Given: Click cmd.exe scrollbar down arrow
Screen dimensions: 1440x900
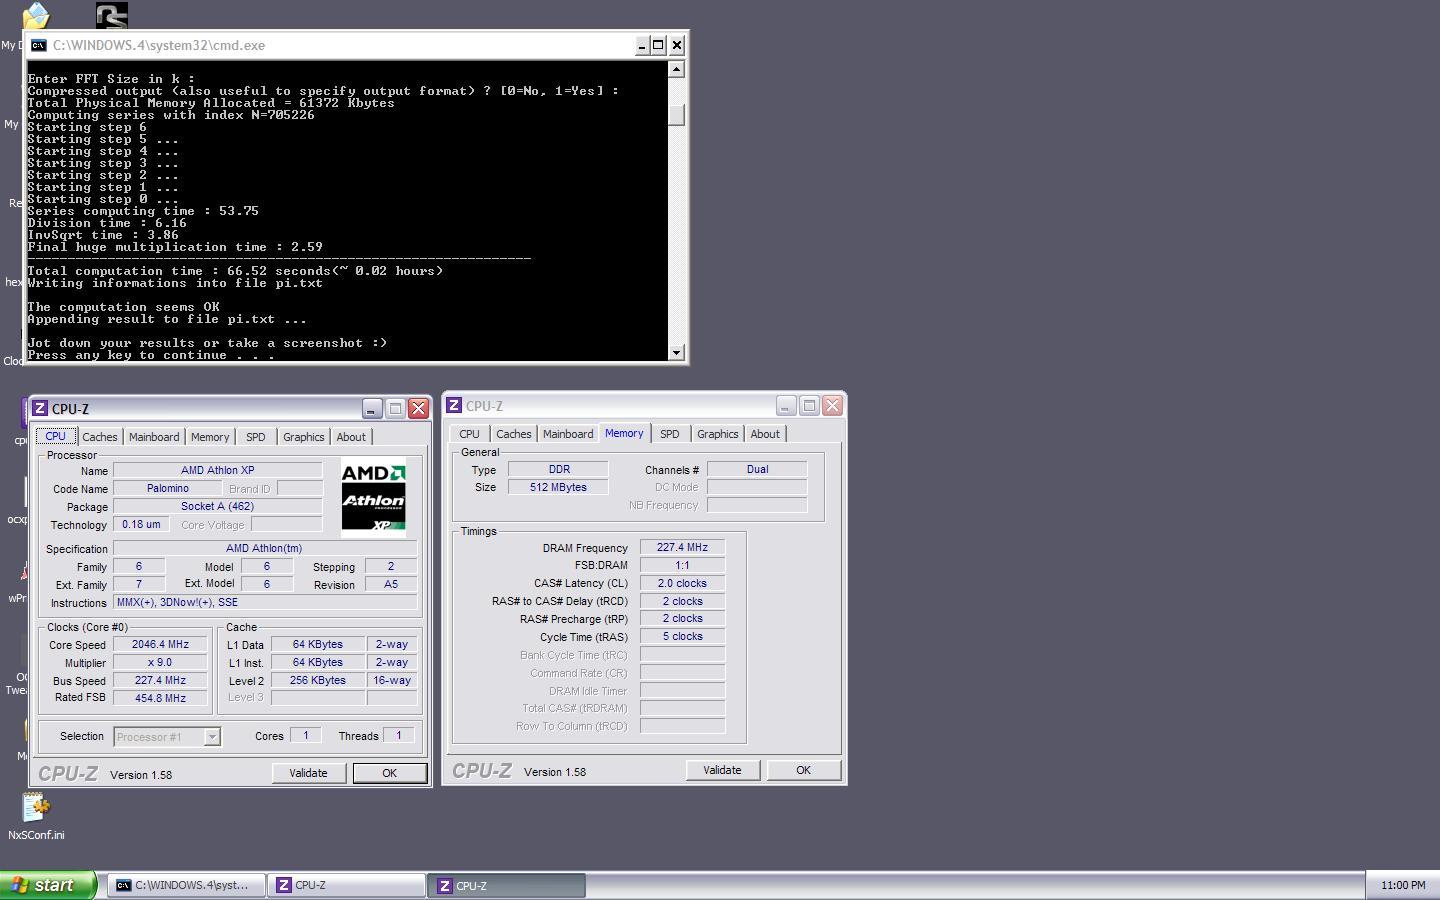Looking at the screenshot, I should point(677,352).
